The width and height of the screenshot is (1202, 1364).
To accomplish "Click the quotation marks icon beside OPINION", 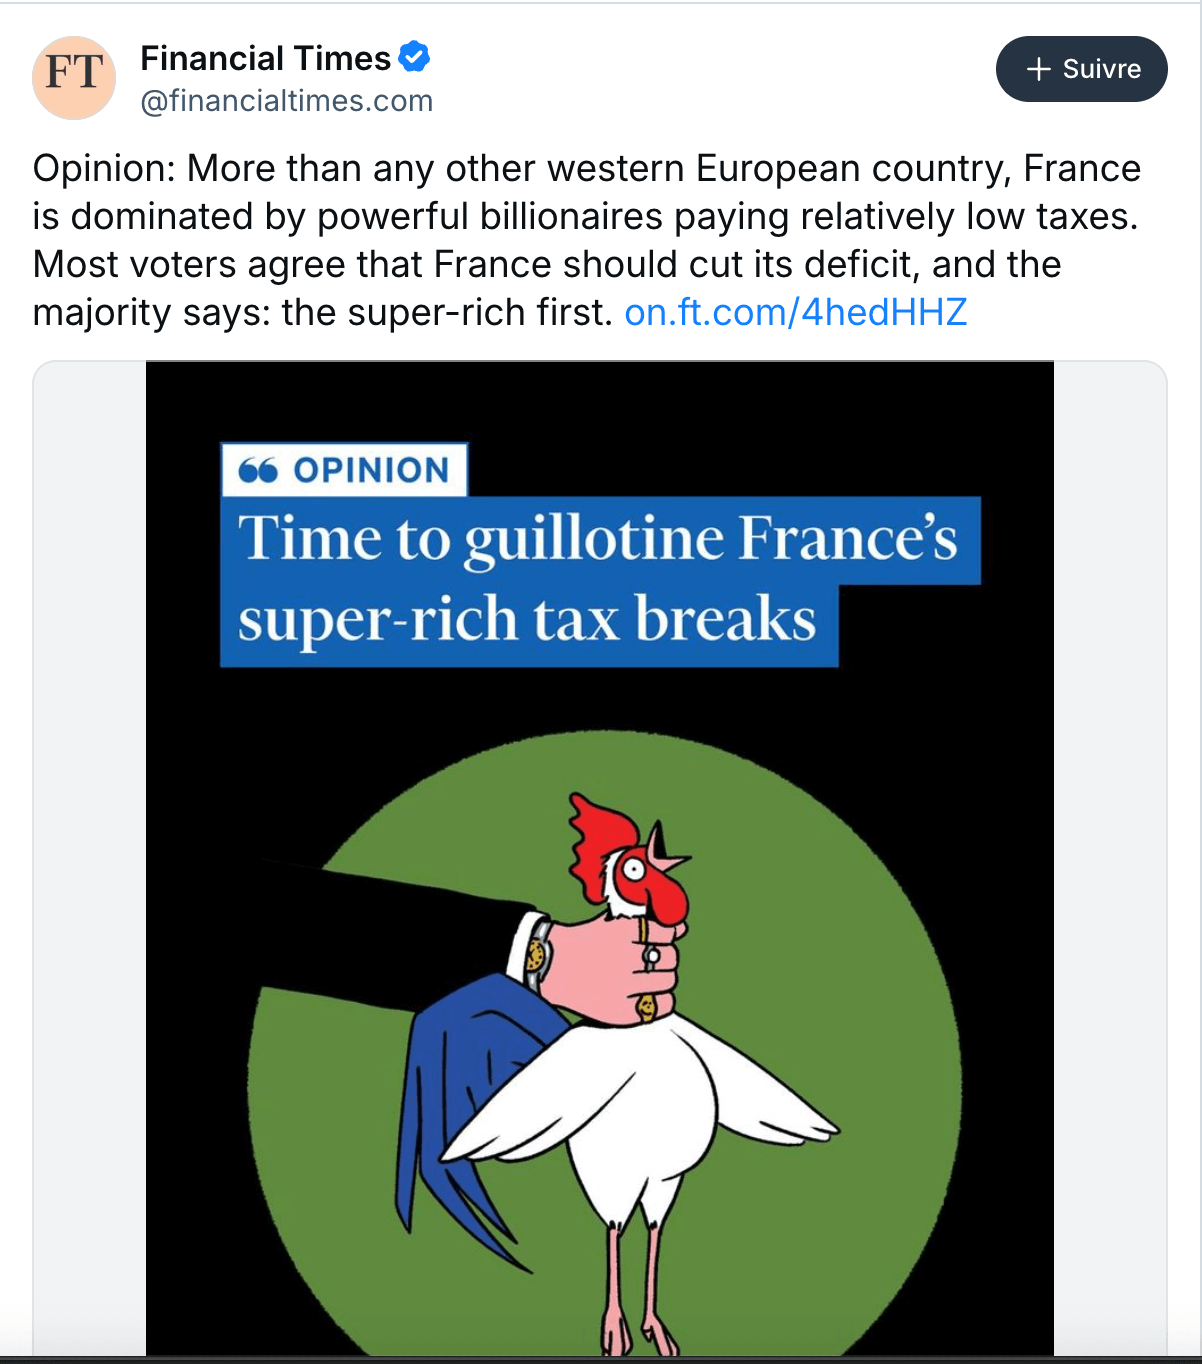I will pyautogui.click(x=258, y=470).
